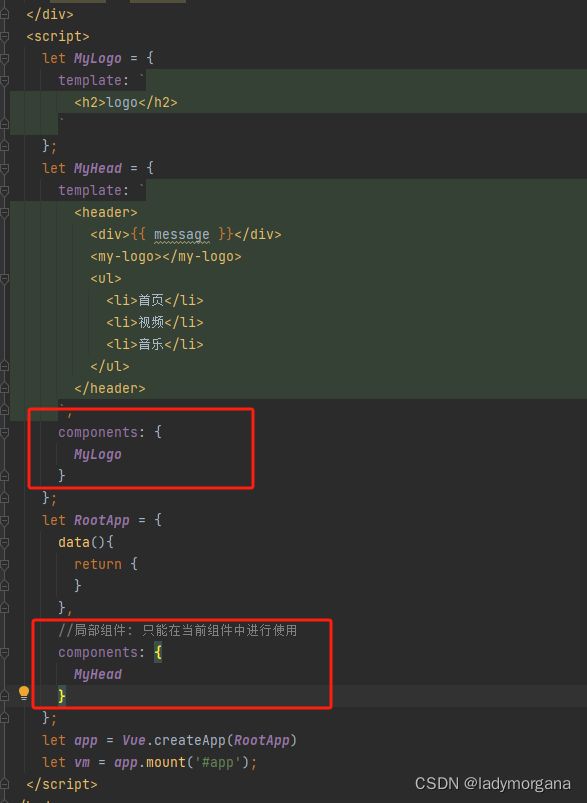
Task: Click 'createApp' method name
Action: (x=190, y=740)
